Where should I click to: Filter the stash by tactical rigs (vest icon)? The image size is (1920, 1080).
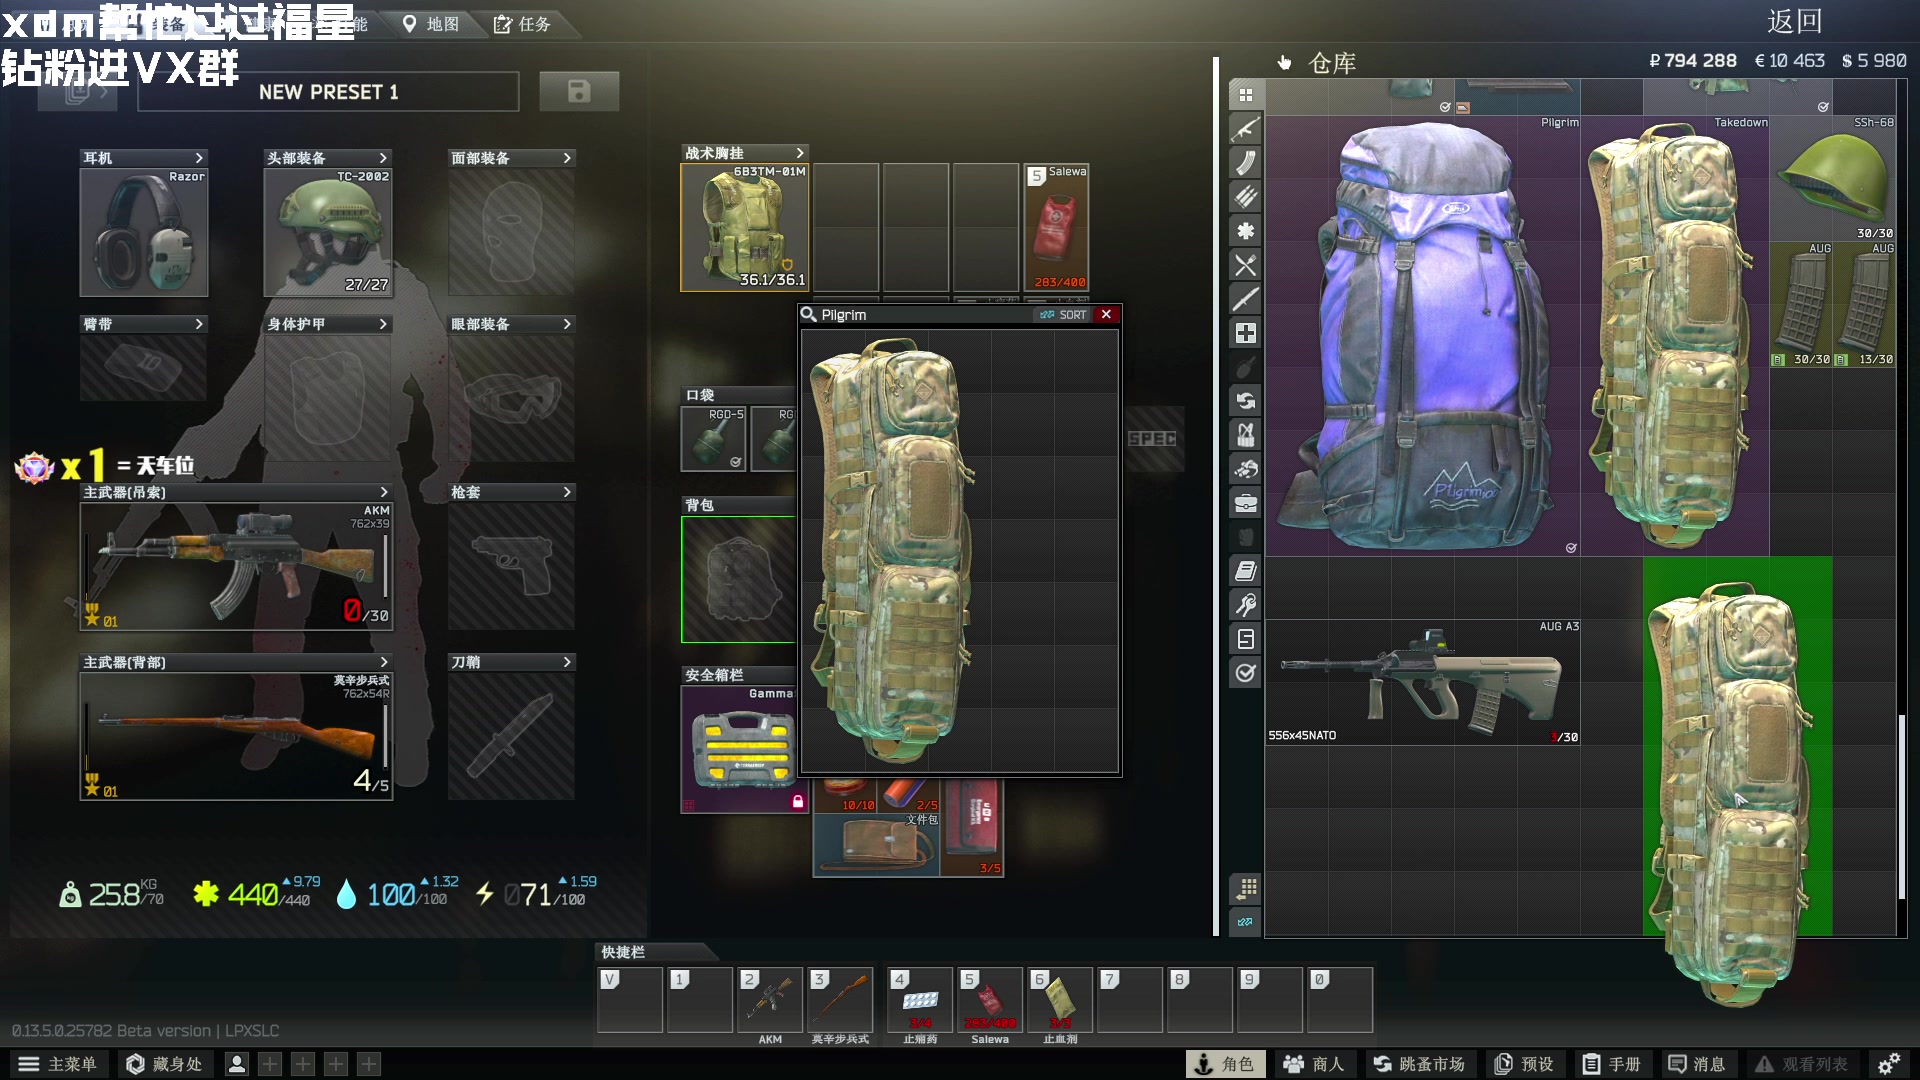pos(1245,435)
